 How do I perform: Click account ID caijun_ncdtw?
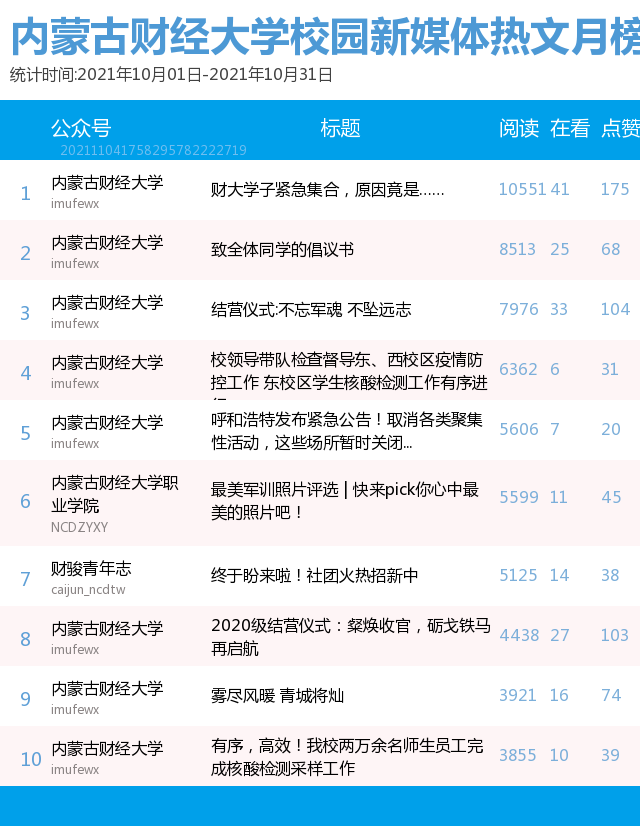(88, 589)
